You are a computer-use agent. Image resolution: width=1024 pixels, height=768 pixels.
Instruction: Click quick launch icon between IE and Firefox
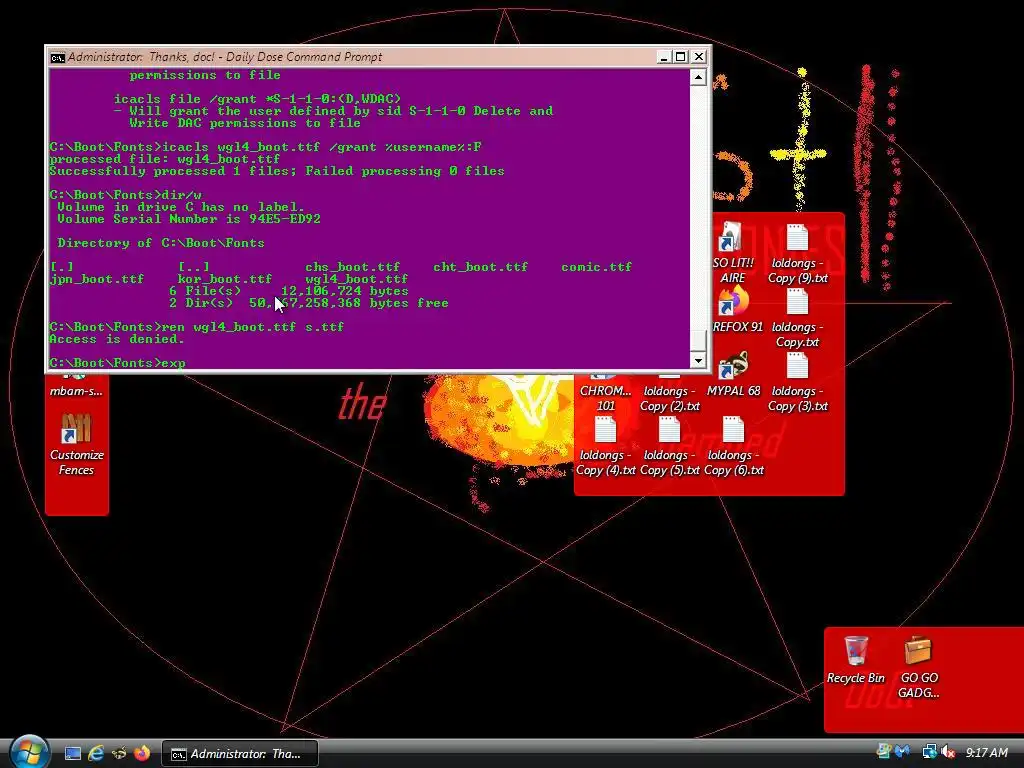tap(119, 754)
